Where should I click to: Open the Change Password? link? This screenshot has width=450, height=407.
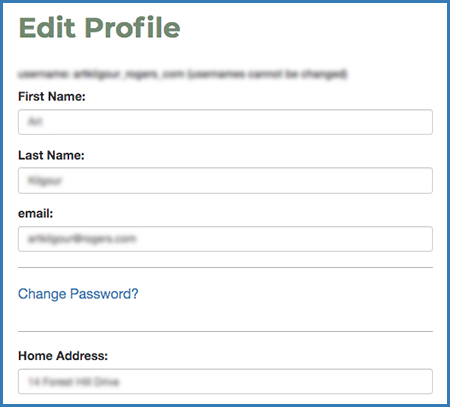[78, 294]
